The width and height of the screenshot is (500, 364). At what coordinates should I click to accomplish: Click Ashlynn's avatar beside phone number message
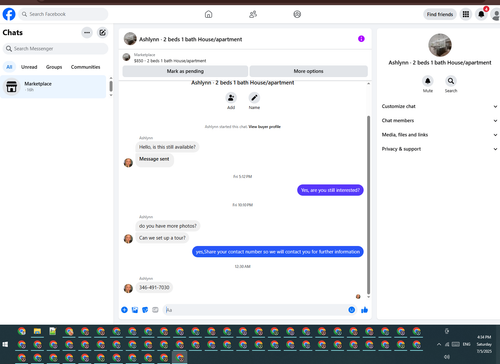pos(128,288)
